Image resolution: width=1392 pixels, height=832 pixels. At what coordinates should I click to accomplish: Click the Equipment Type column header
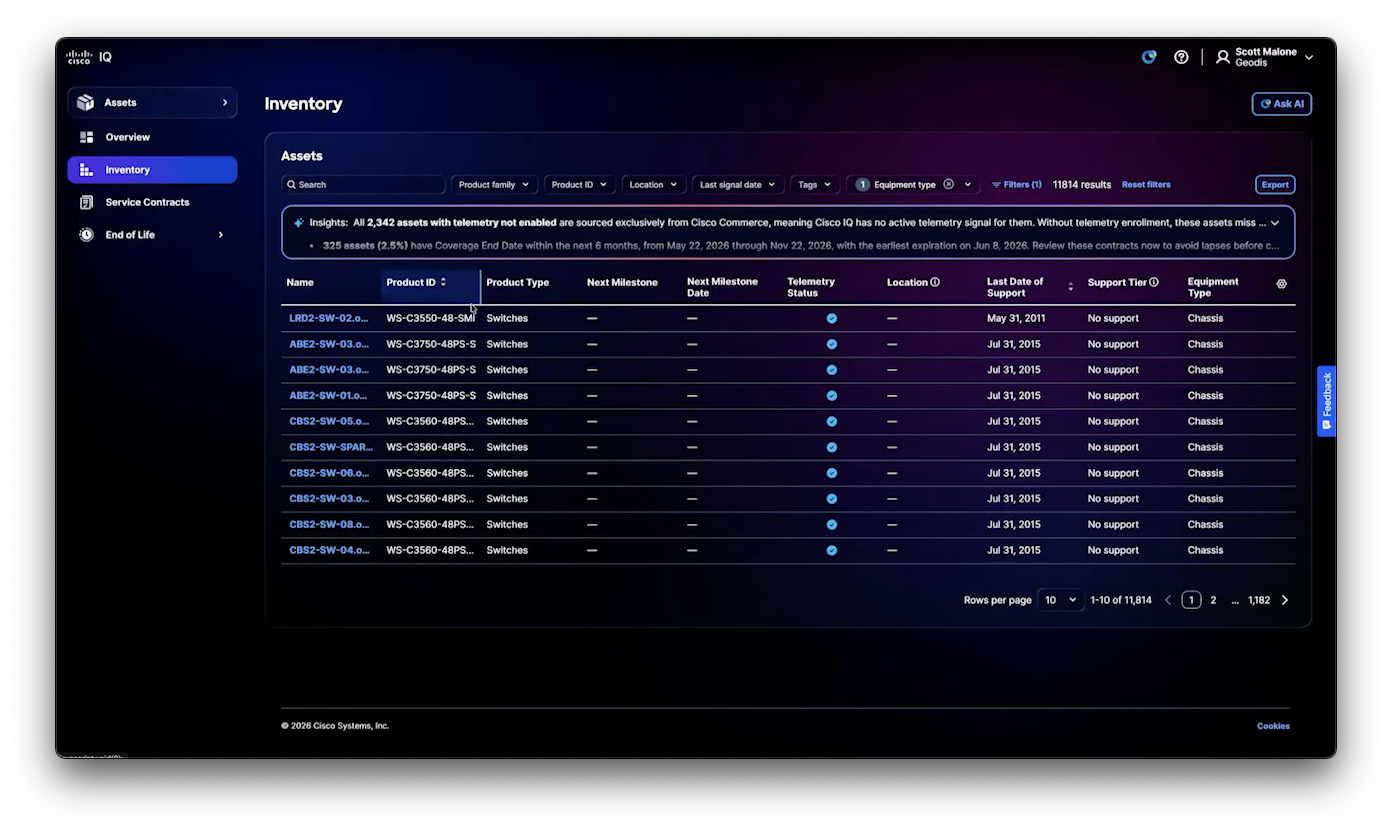[1213, 287]
